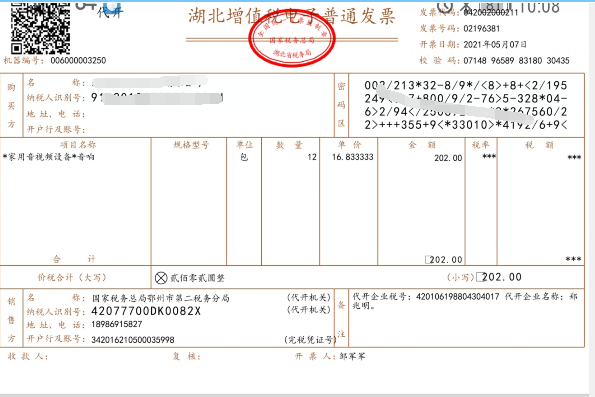Click the invoice title 湖北增值税电子普通发票
Screen dimensions: 595x397
[292, 16]
